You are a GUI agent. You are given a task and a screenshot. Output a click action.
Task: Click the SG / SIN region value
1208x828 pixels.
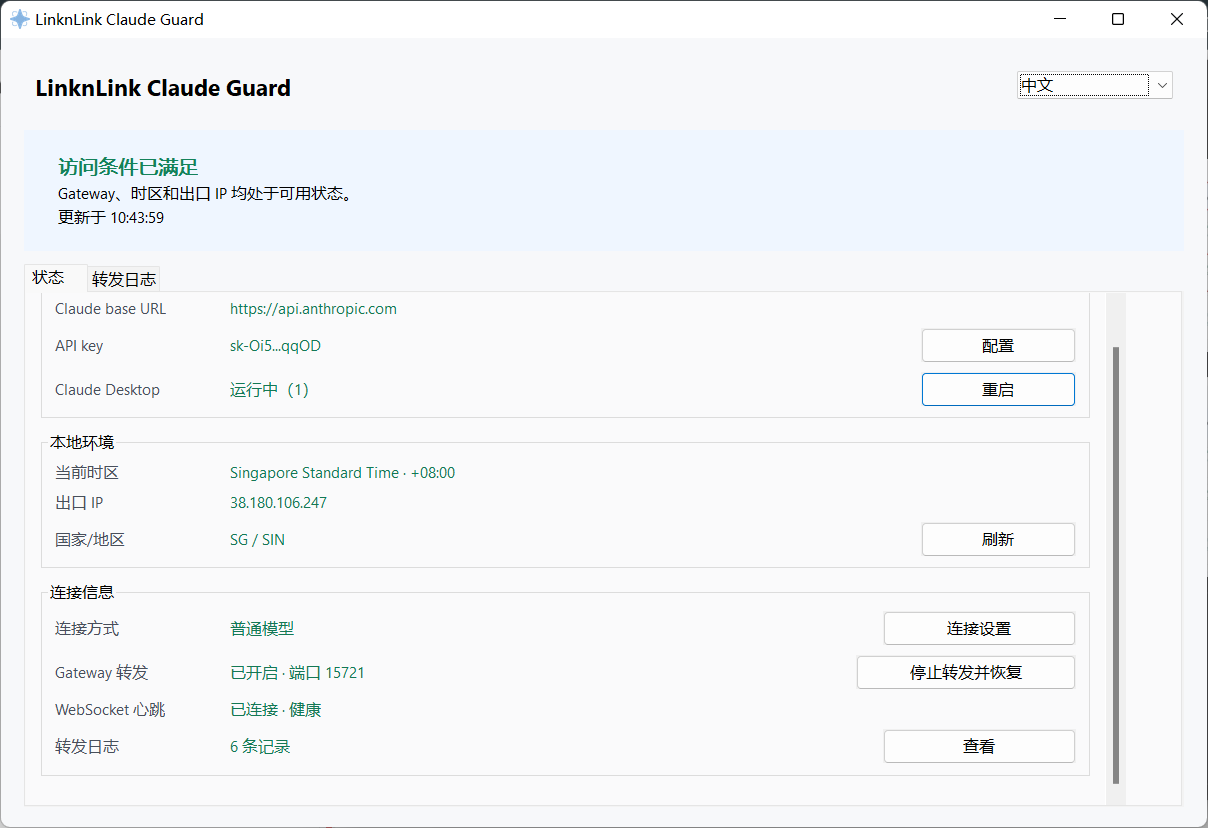coord(257,540)
